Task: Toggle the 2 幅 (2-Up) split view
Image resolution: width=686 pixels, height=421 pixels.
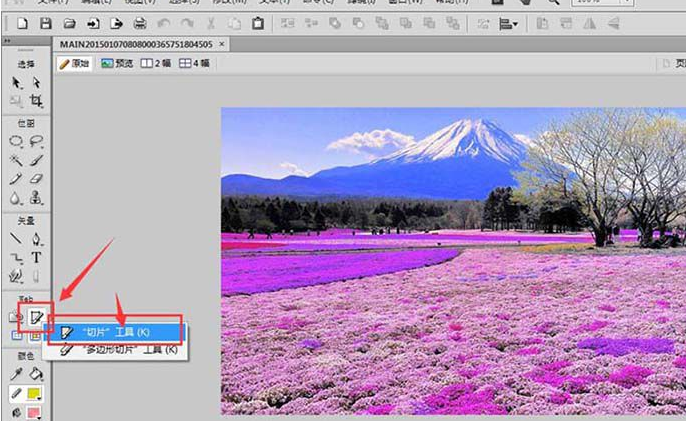Action: click(156, 63)
